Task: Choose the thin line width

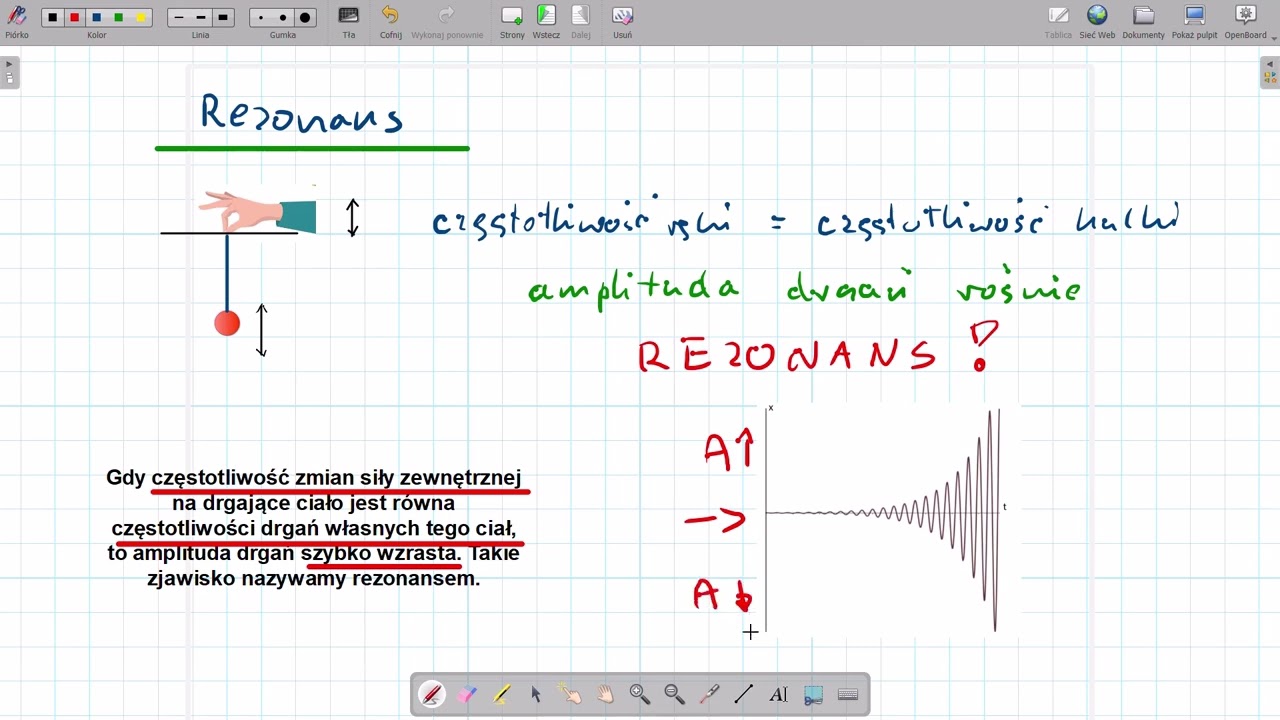Action: point(179,18)
